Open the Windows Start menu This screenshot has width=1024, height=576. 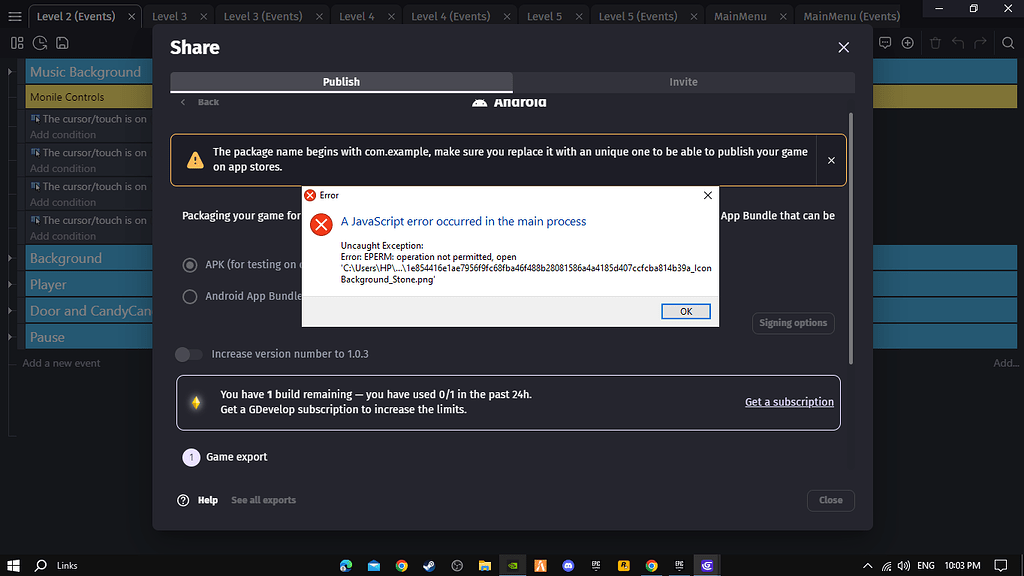[13, 566]
